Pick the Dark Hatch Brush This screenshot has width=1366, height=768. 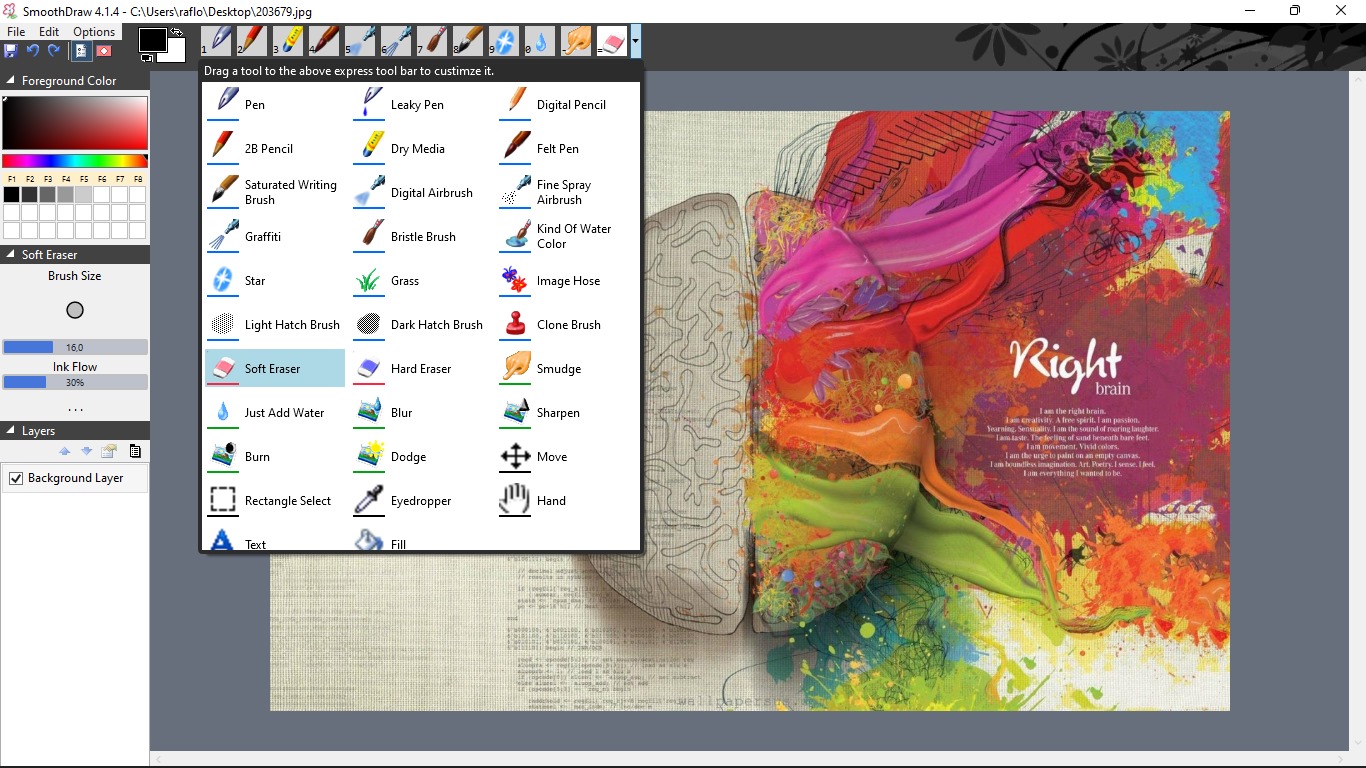[x=420, y=324]
